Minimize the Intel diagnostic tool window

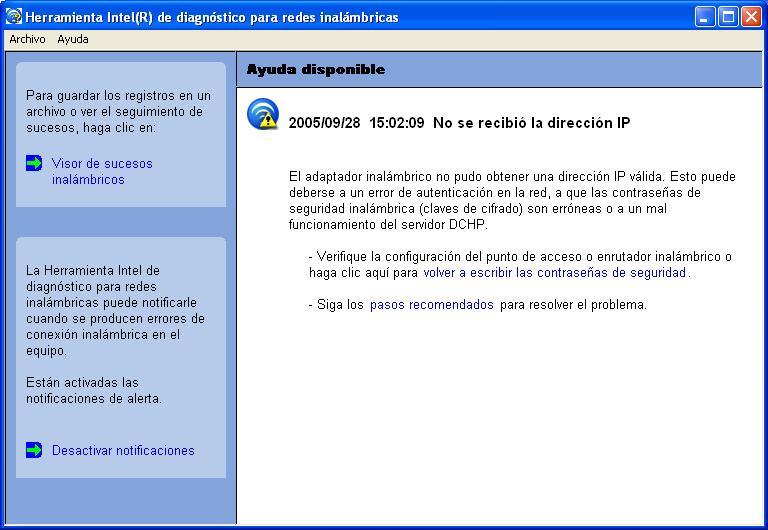(705, 17)
